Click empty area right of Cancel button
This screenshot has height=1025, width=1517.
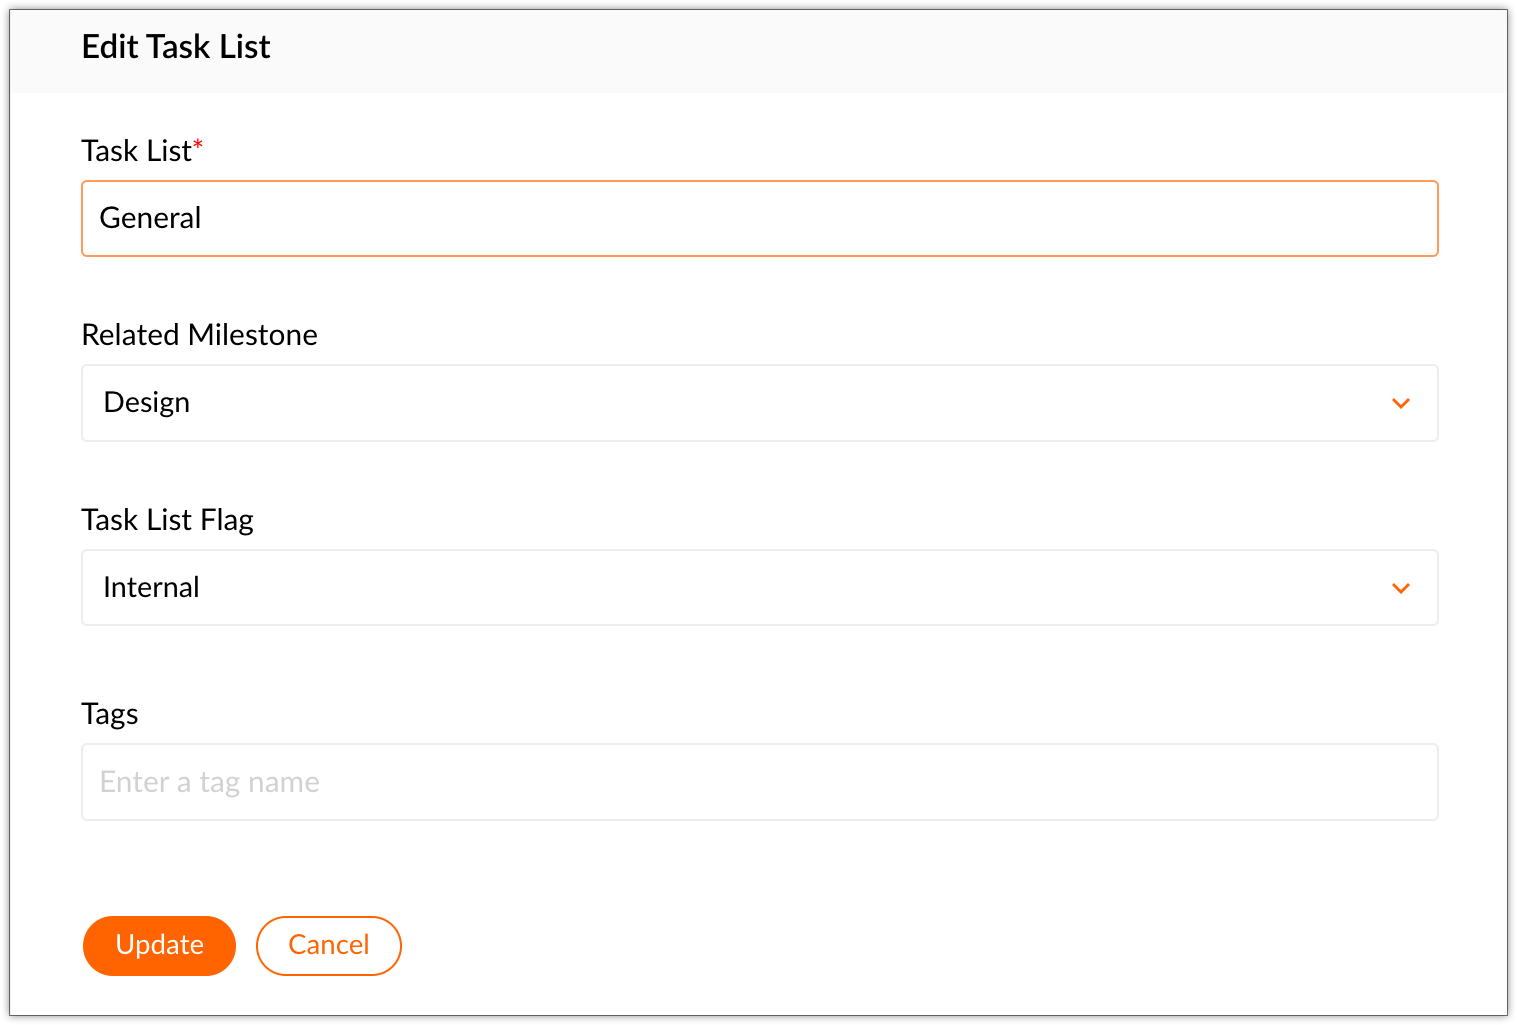click(x=800, y=945)
